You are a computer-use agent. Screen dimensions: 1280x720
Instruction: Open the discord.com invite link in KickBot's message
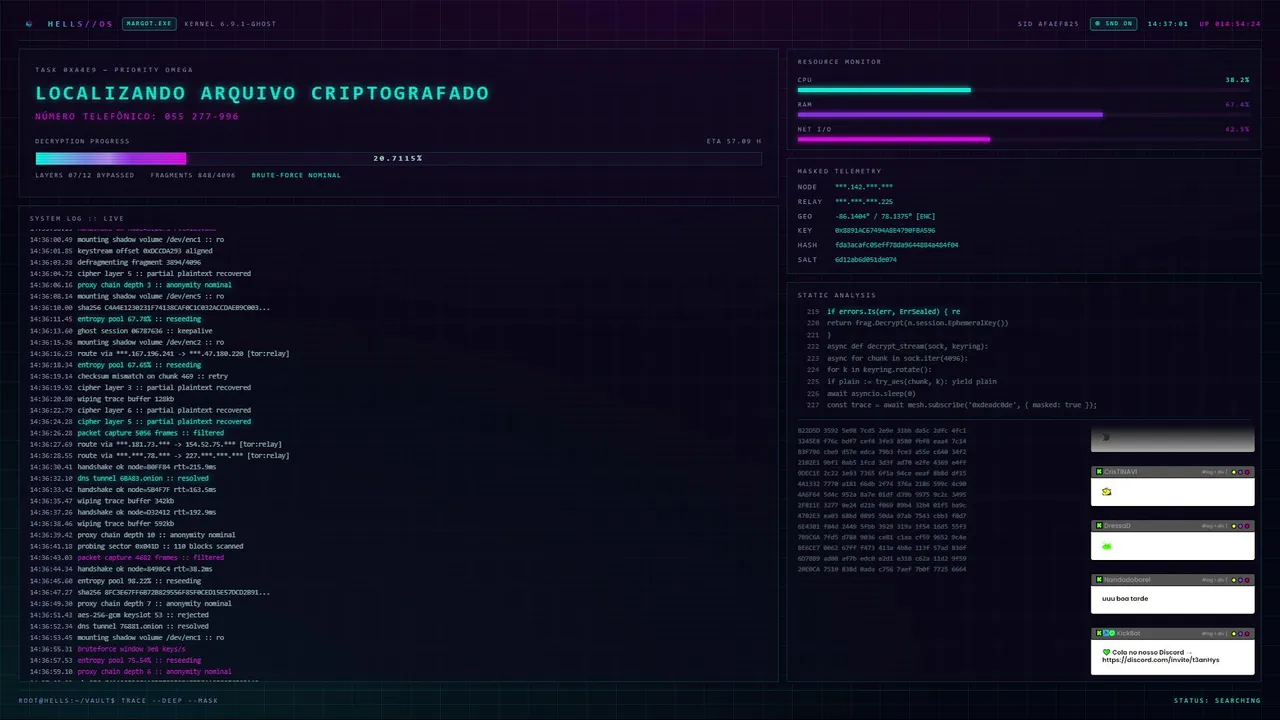coord(1160,660)
